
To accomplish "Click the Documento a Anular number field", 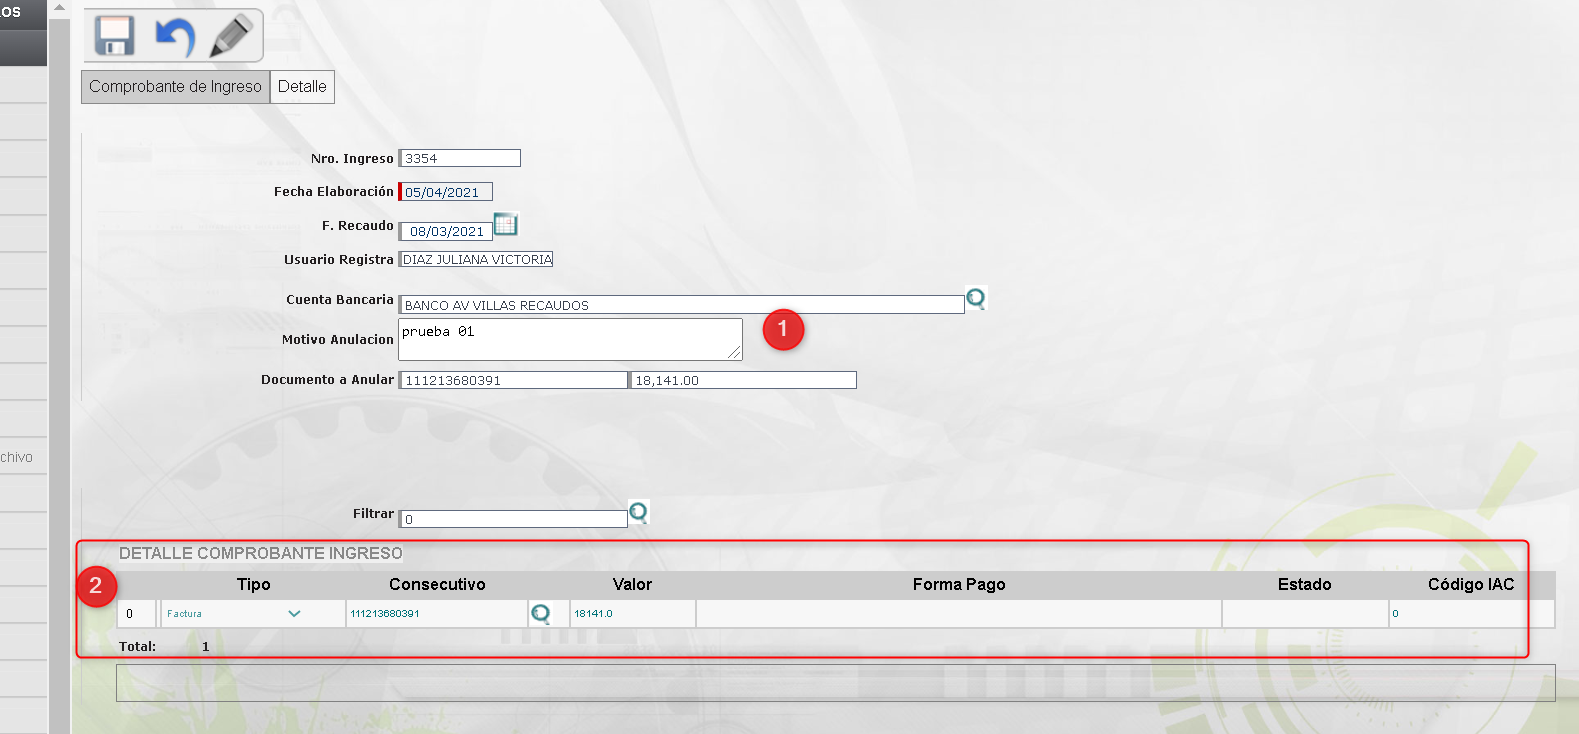I will [x=514, y=380].
